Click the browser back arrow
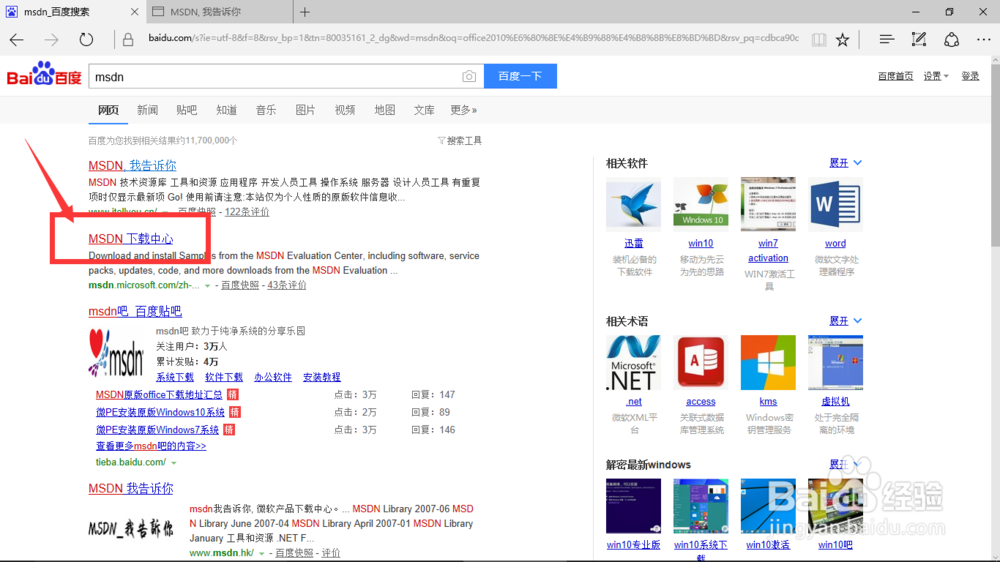Screen dimensions: 1000x562 pos(17,40)
